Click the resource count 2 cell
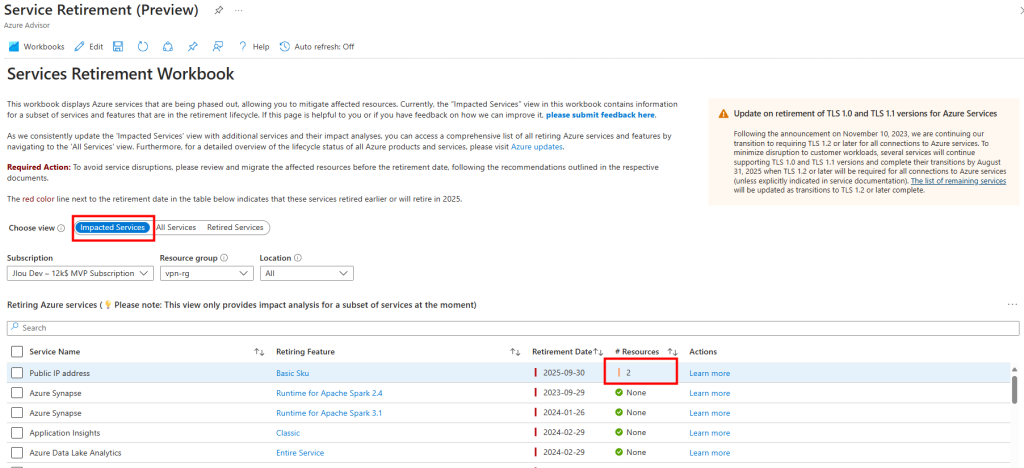1024x468 pixels. 628,373
